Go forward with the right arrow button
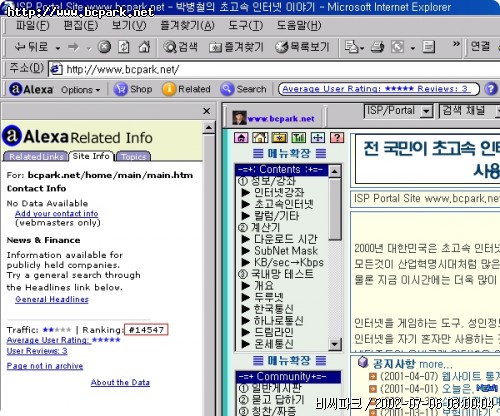Viewport: 500px width, 416px height. pyautogui.click(x=73, y=47)
